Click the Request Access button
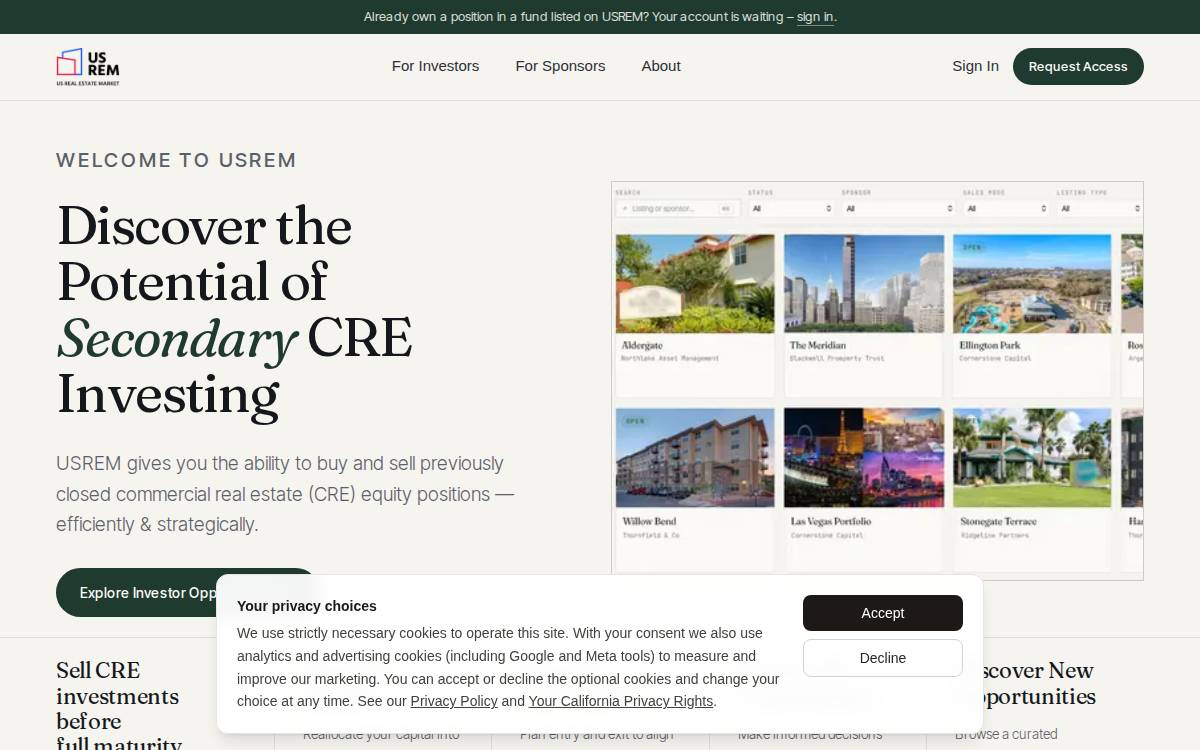The height and width of the screenshot is (750, 1200). pos(1078,66)
